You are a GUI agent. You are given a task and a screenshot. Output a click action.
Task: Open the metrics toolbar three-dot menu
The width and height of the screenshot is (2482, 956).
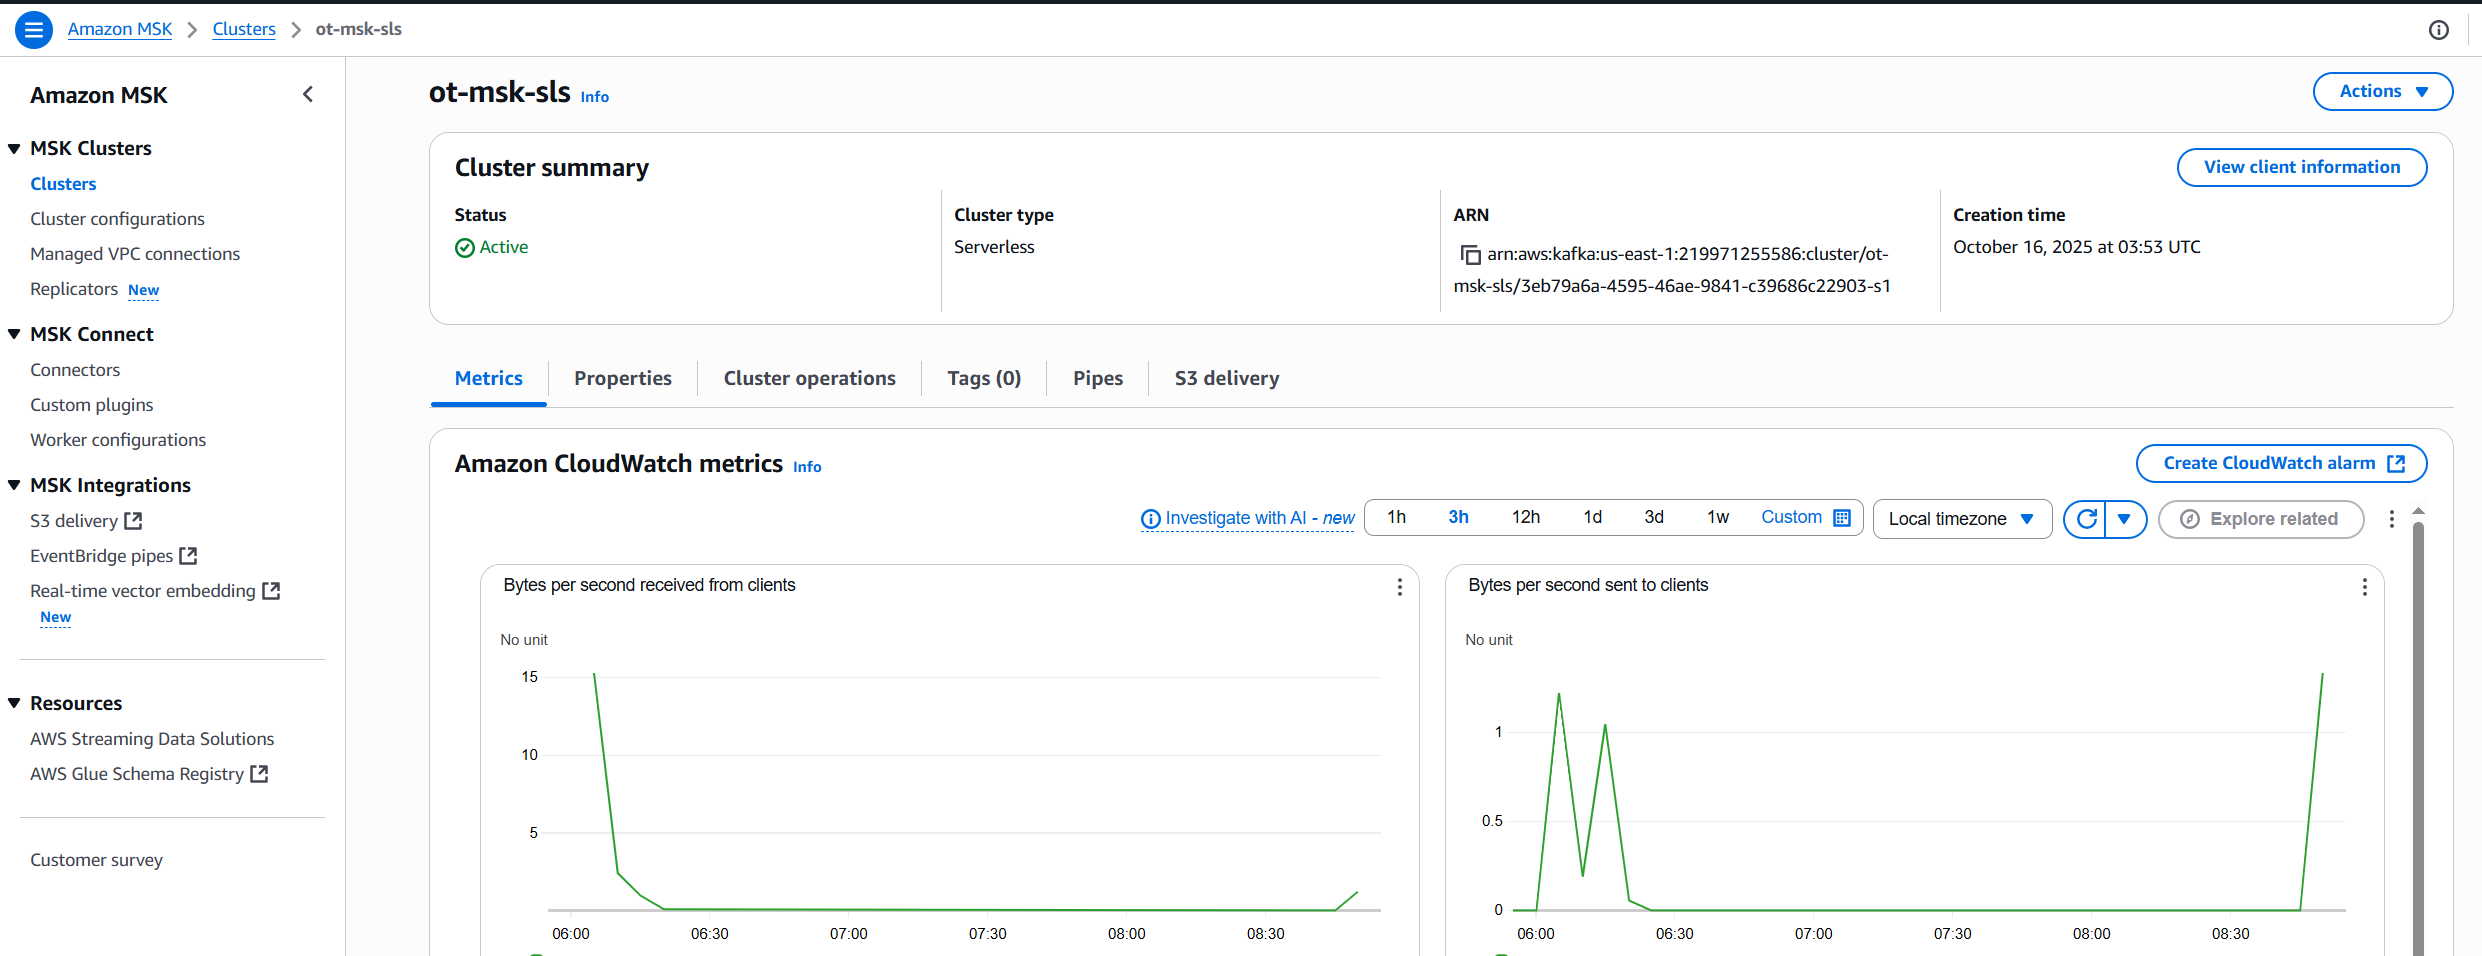(x=2391, y=519)
